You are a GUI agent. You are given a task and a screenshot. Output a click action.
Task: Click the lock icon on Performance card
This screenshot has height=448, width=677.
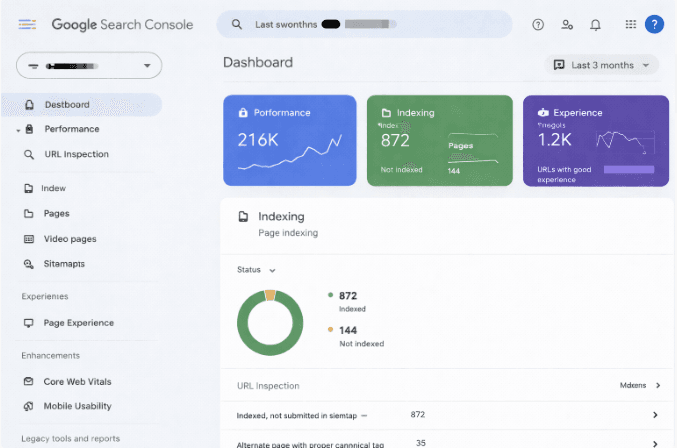point(243,113)
